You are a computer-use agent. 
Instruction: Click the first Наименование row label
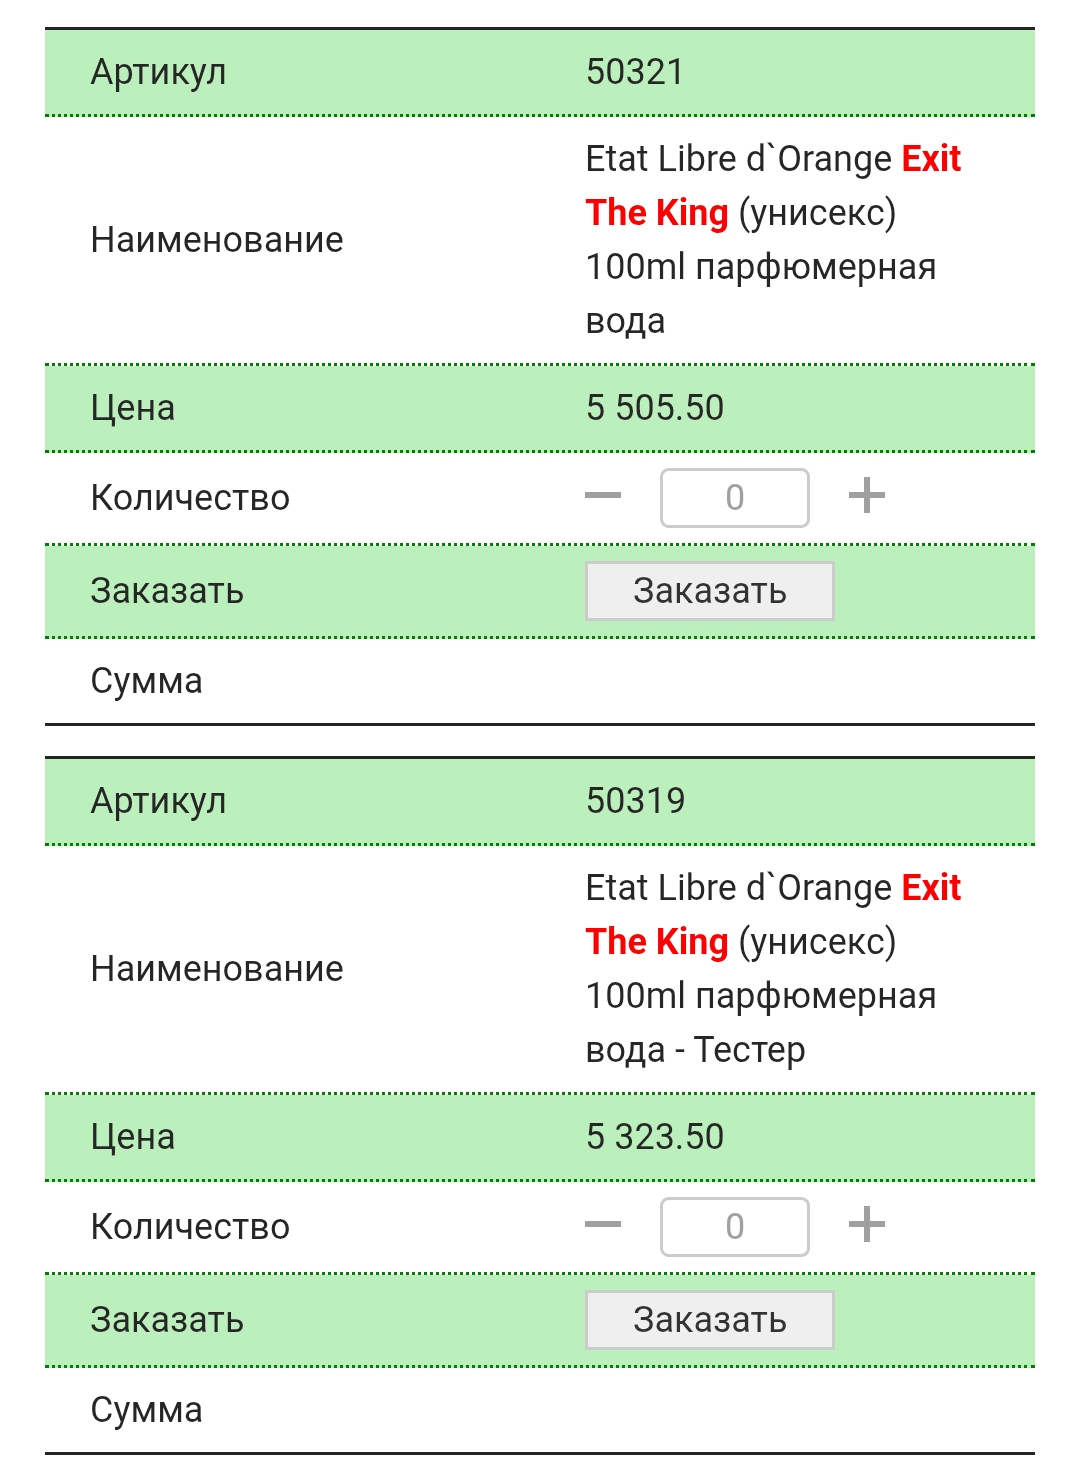[217, 240]
